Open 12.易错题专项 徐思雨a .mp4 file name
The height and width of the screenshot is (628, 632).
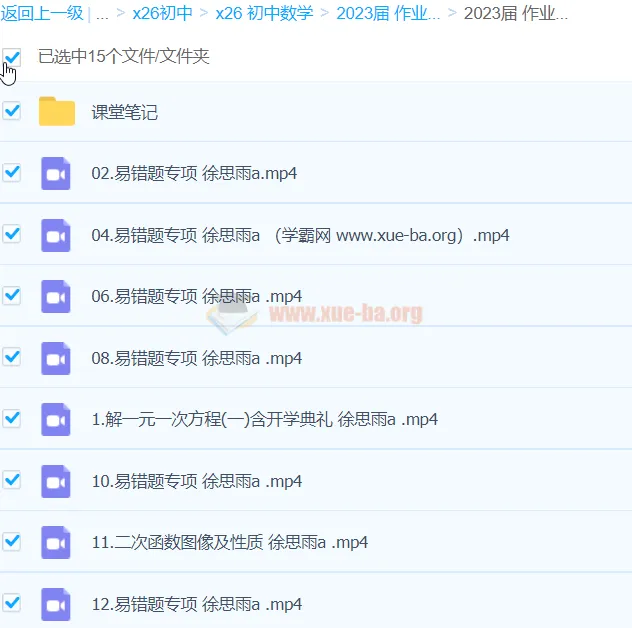(x=196, y=604)
